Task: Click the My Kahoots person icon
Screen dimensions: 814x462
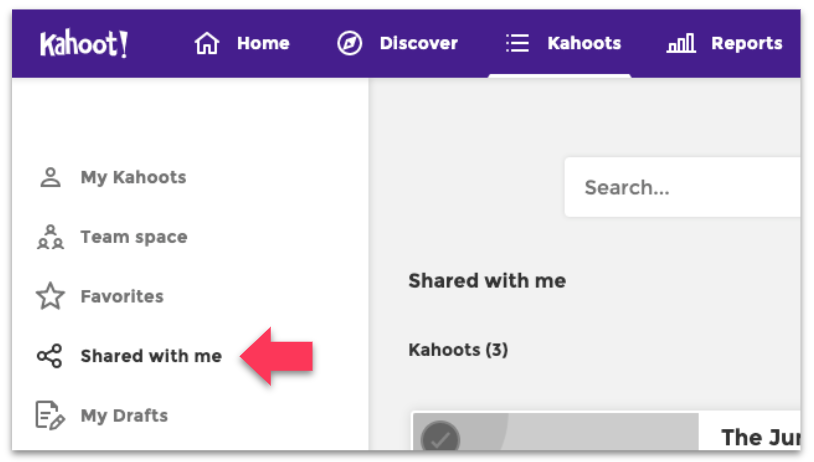Action: (x=50, y=177)
